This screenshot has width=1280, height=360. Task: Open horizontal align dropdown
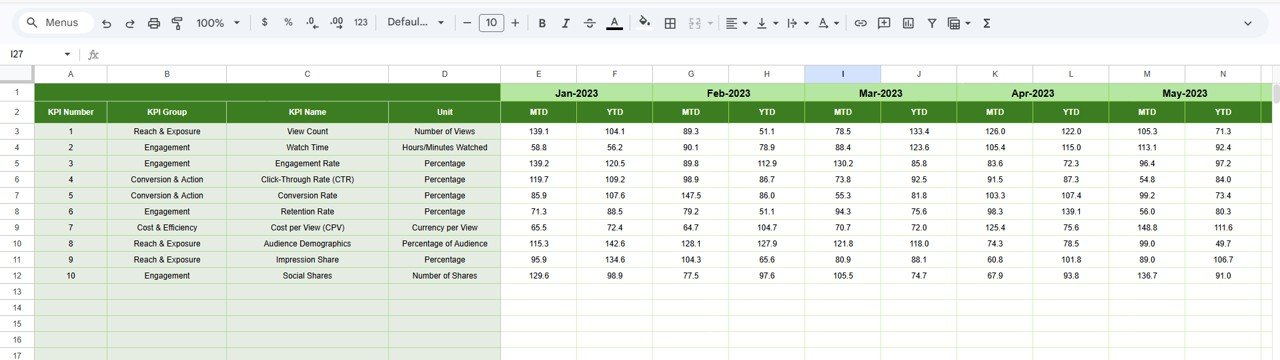click(x=736, y=22)
